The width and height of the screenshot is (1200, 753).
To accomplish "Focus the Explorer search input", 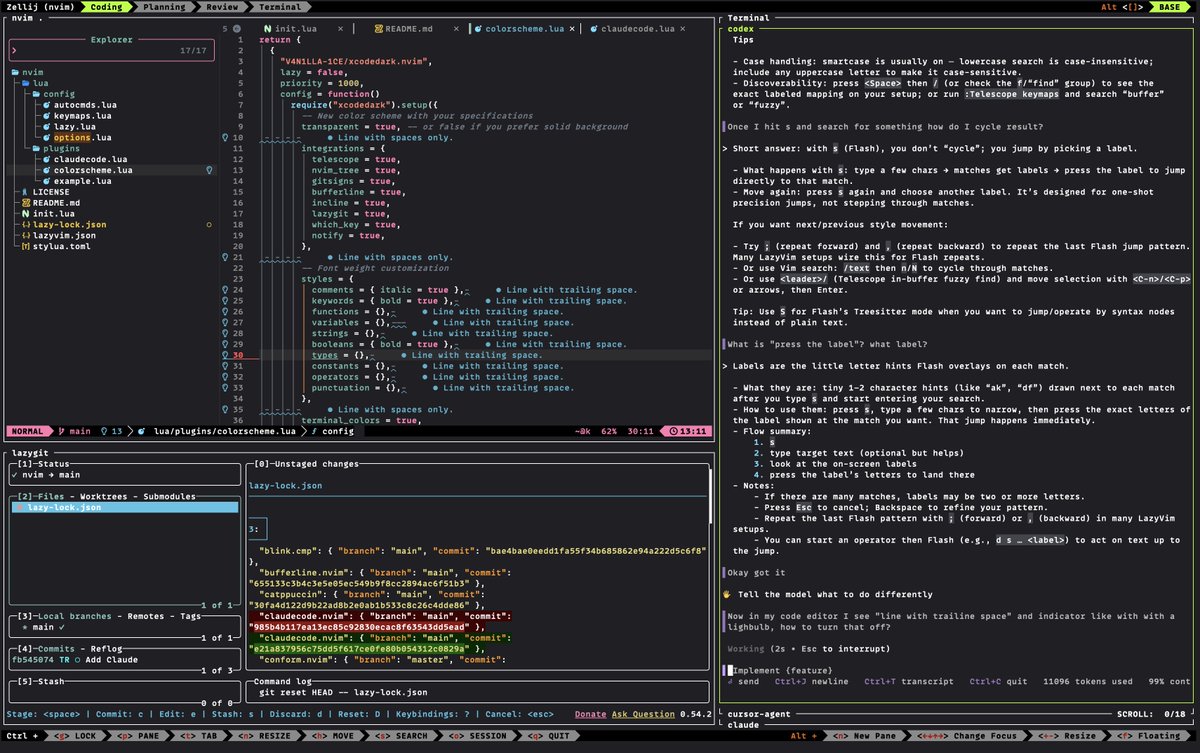I will 110,49.
